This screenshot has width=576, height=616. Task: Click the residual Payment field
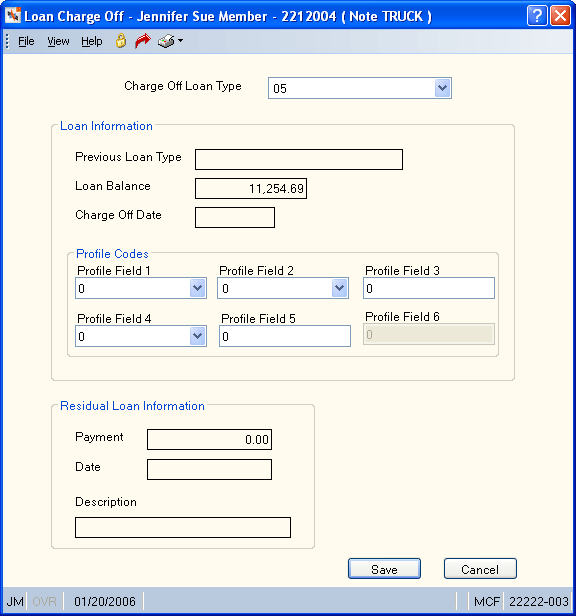pos(209,439)
